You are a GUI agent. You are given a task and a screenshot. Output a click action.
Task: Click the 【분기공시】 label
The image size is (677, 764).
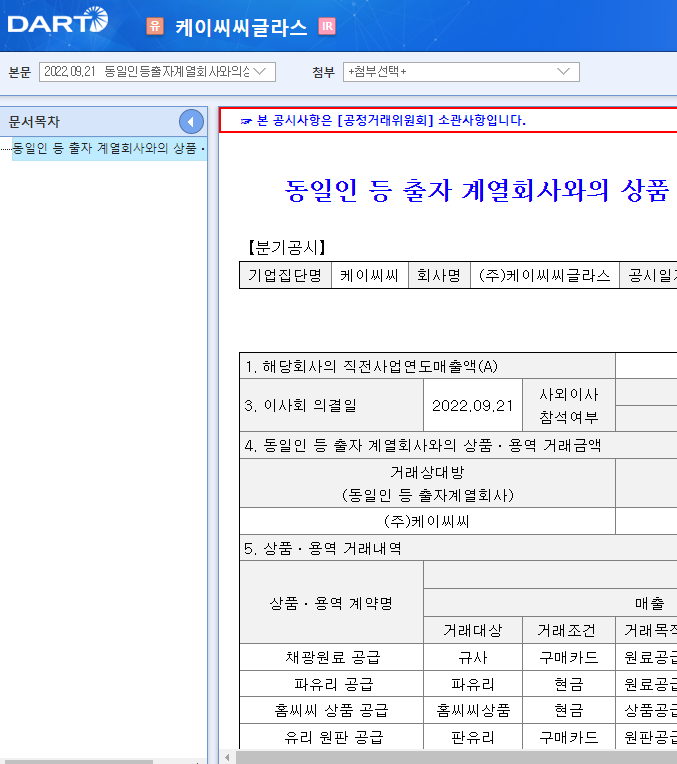[287, 248]
